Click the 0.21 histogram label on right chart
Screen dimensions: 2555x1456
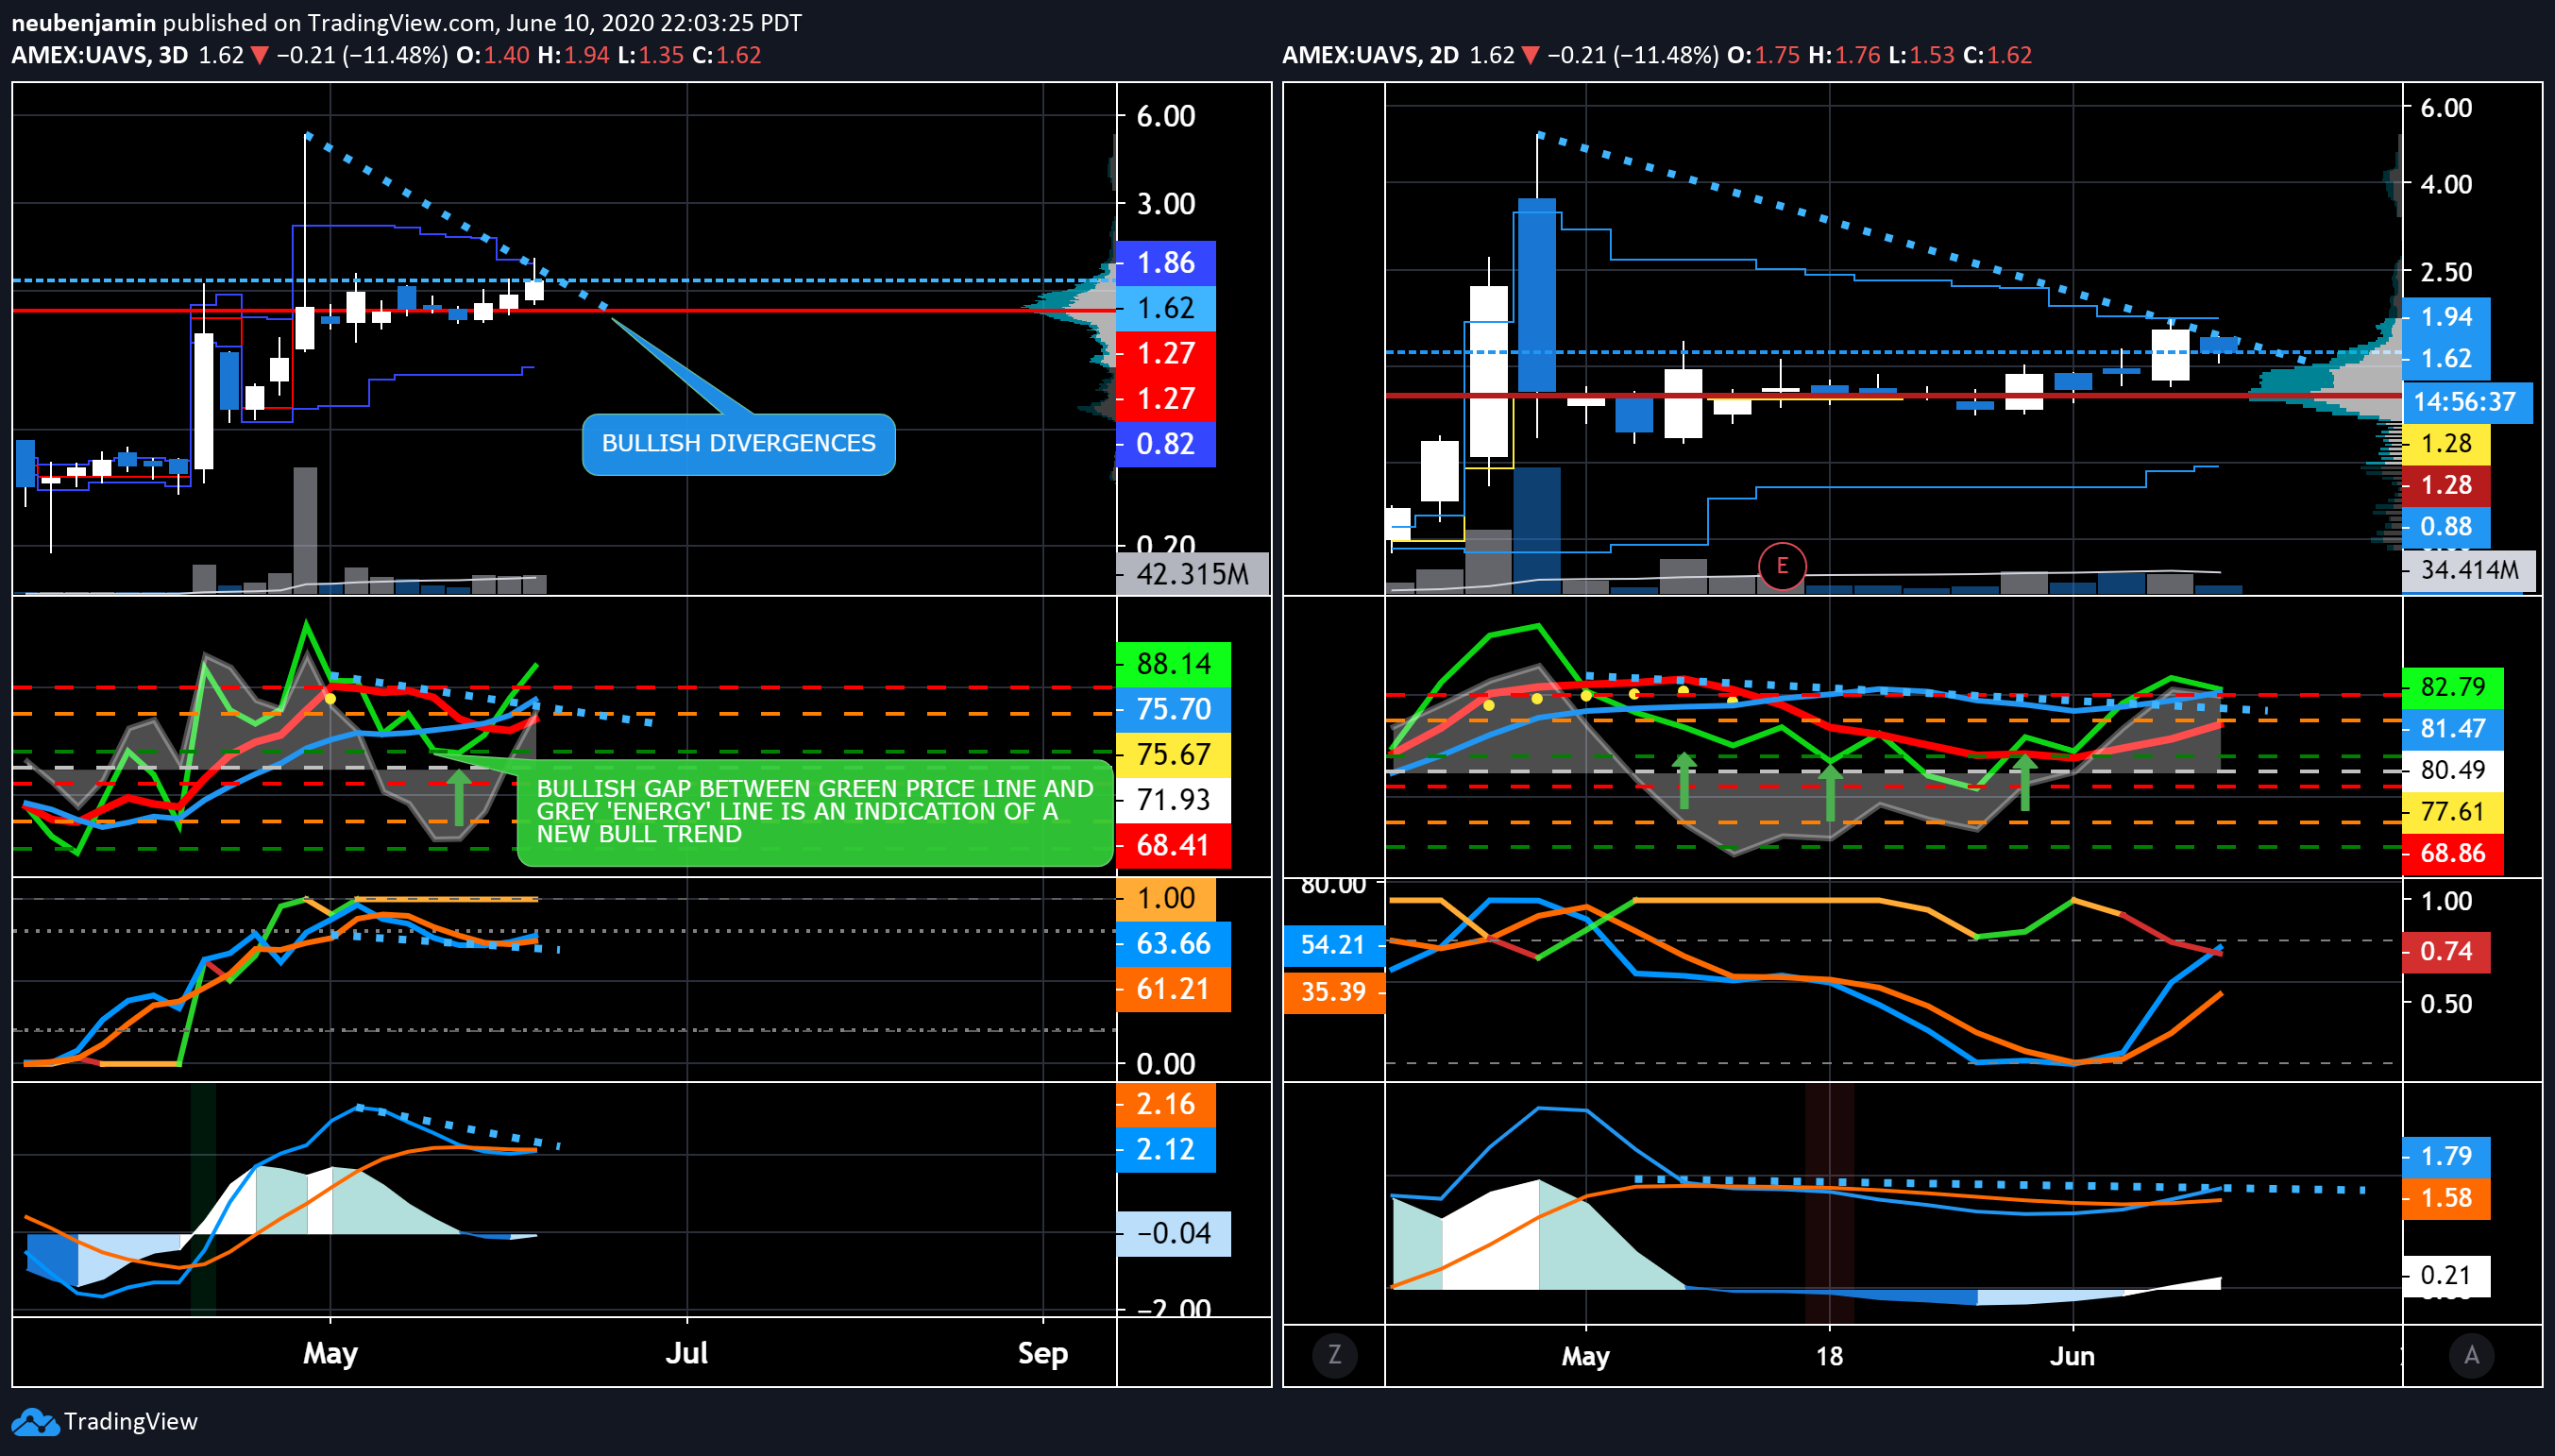pos(2446,1276)
